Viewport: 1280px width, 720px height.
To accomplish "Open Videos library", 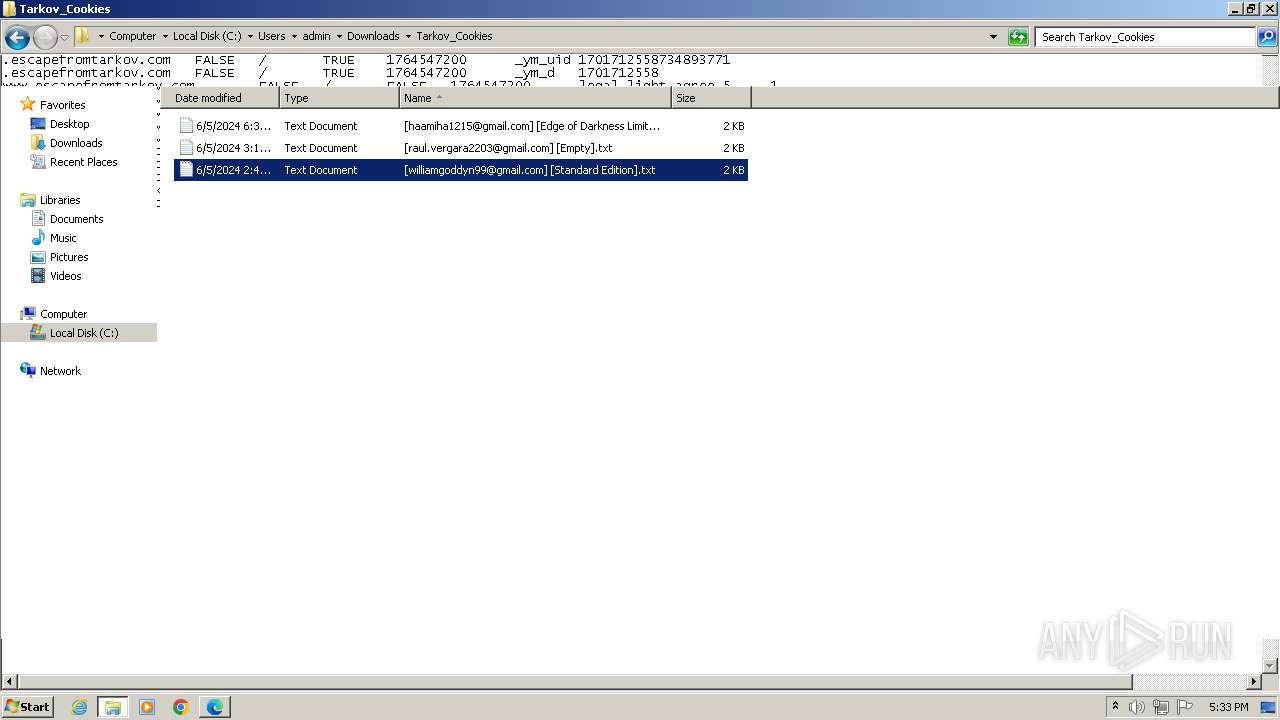I will [x=65, y=276].
